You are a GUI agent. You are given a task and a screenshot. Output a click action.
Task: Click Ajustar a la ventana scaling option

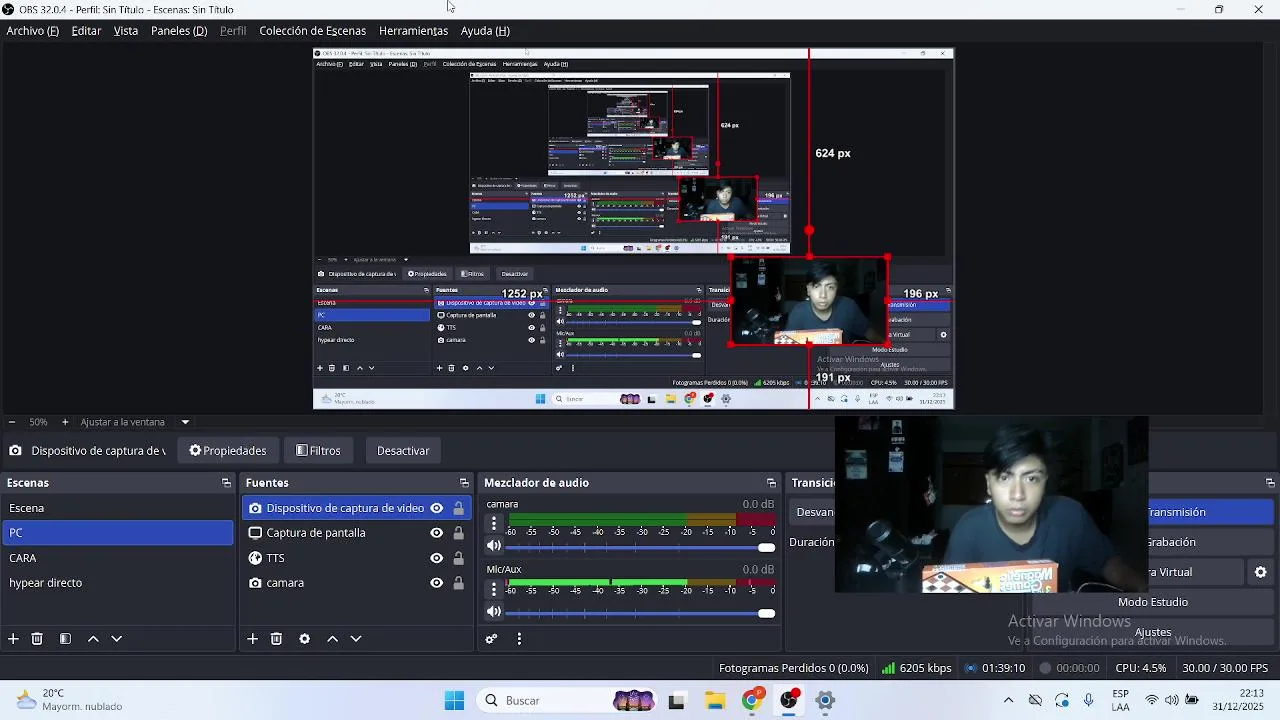point(123,422)
